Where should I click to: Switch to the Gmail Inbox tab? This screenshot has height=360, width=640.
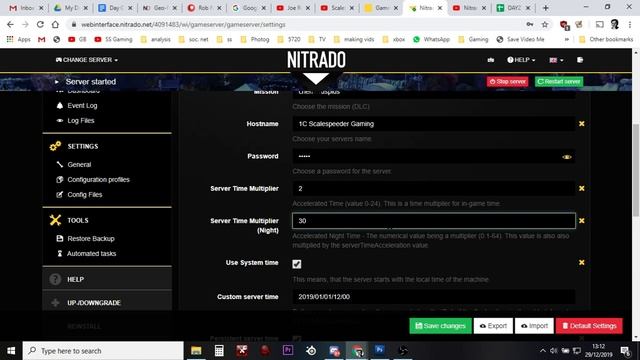click(25, 8)
